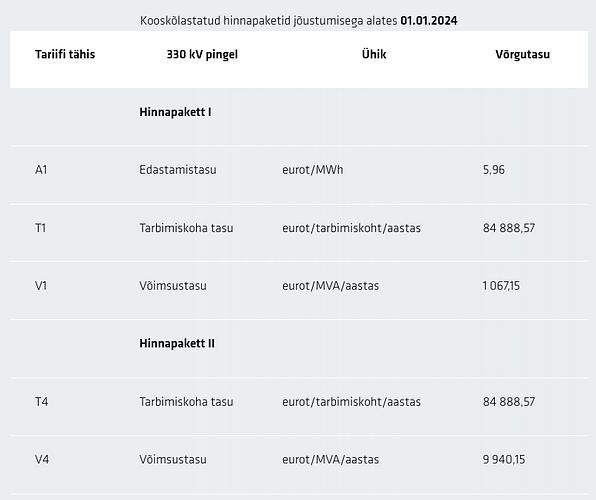Click the eurot/MWh unit cell
This screenshot has width=596, height=500.
pyautogui.click(x=312, y=170)
